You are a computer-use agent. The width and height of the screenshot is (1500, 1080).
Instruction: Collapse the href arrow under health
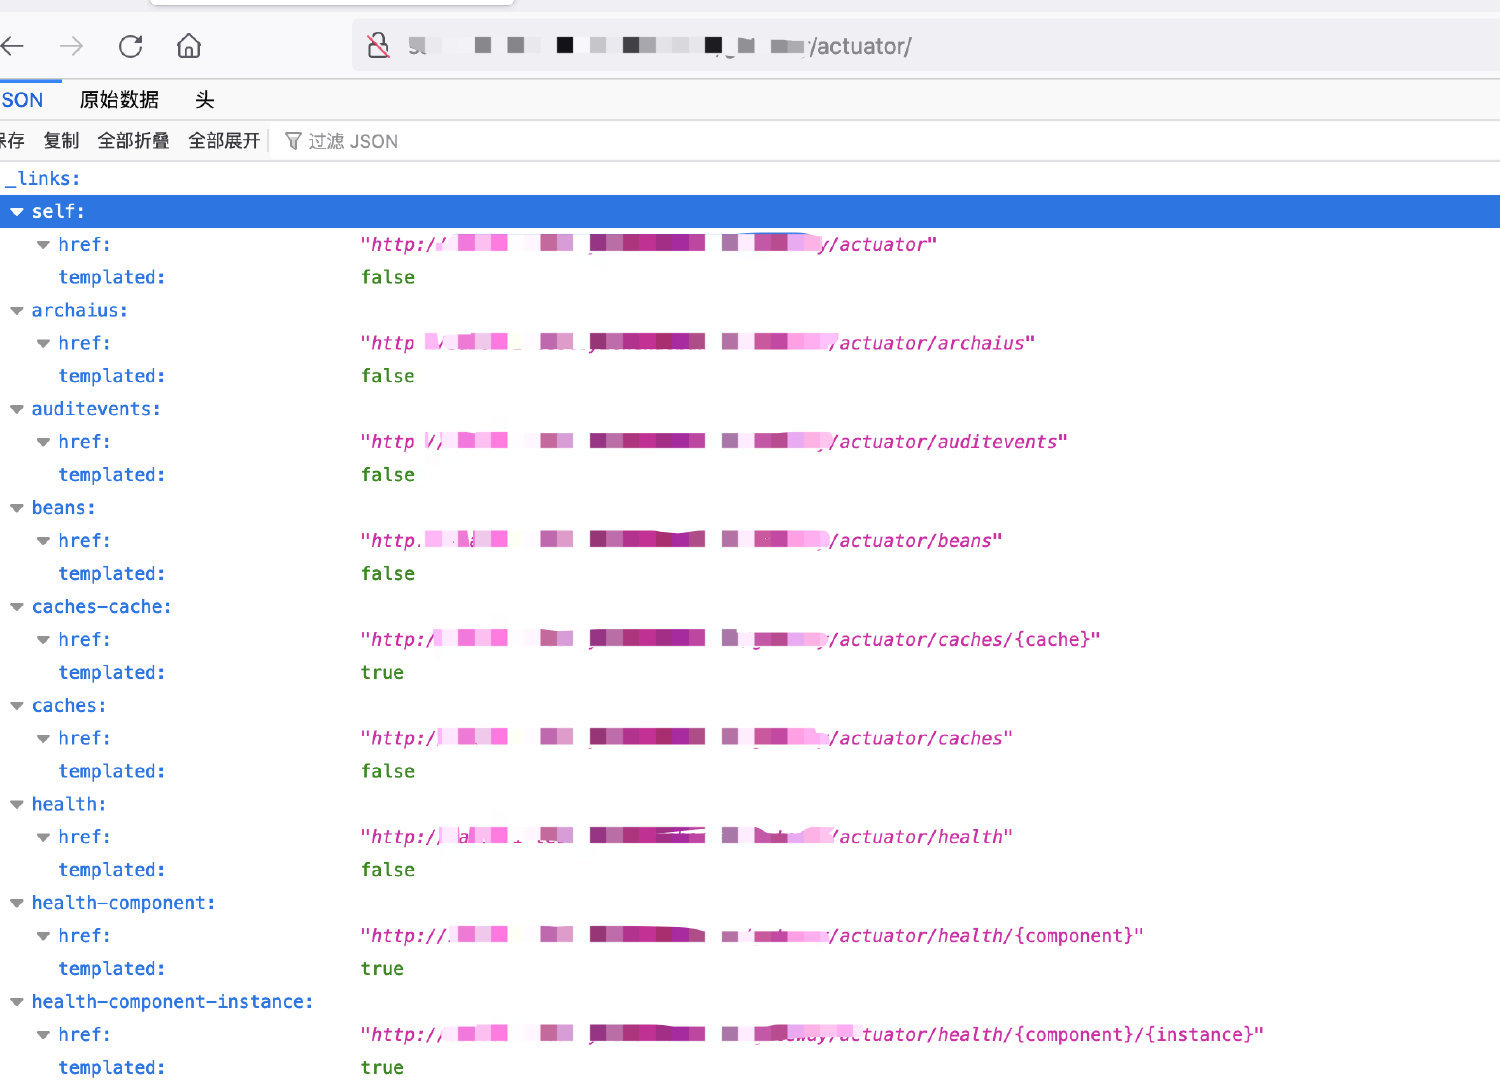(43, 838)
